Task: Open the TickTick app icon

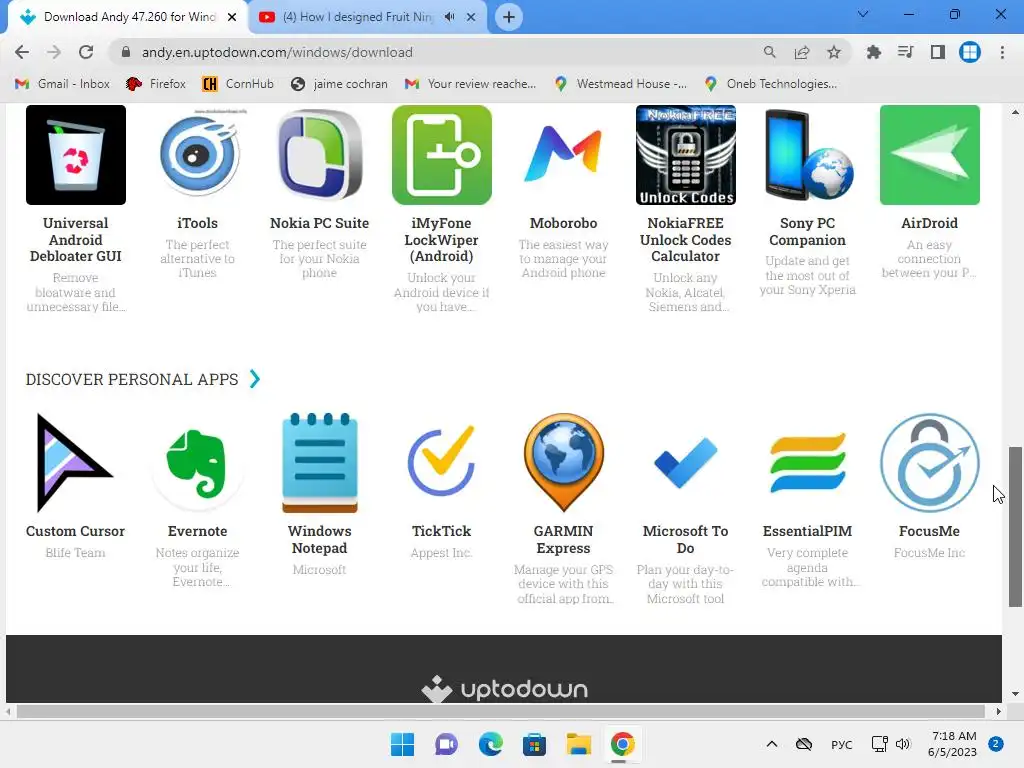Action: click(x=441, y=463)
